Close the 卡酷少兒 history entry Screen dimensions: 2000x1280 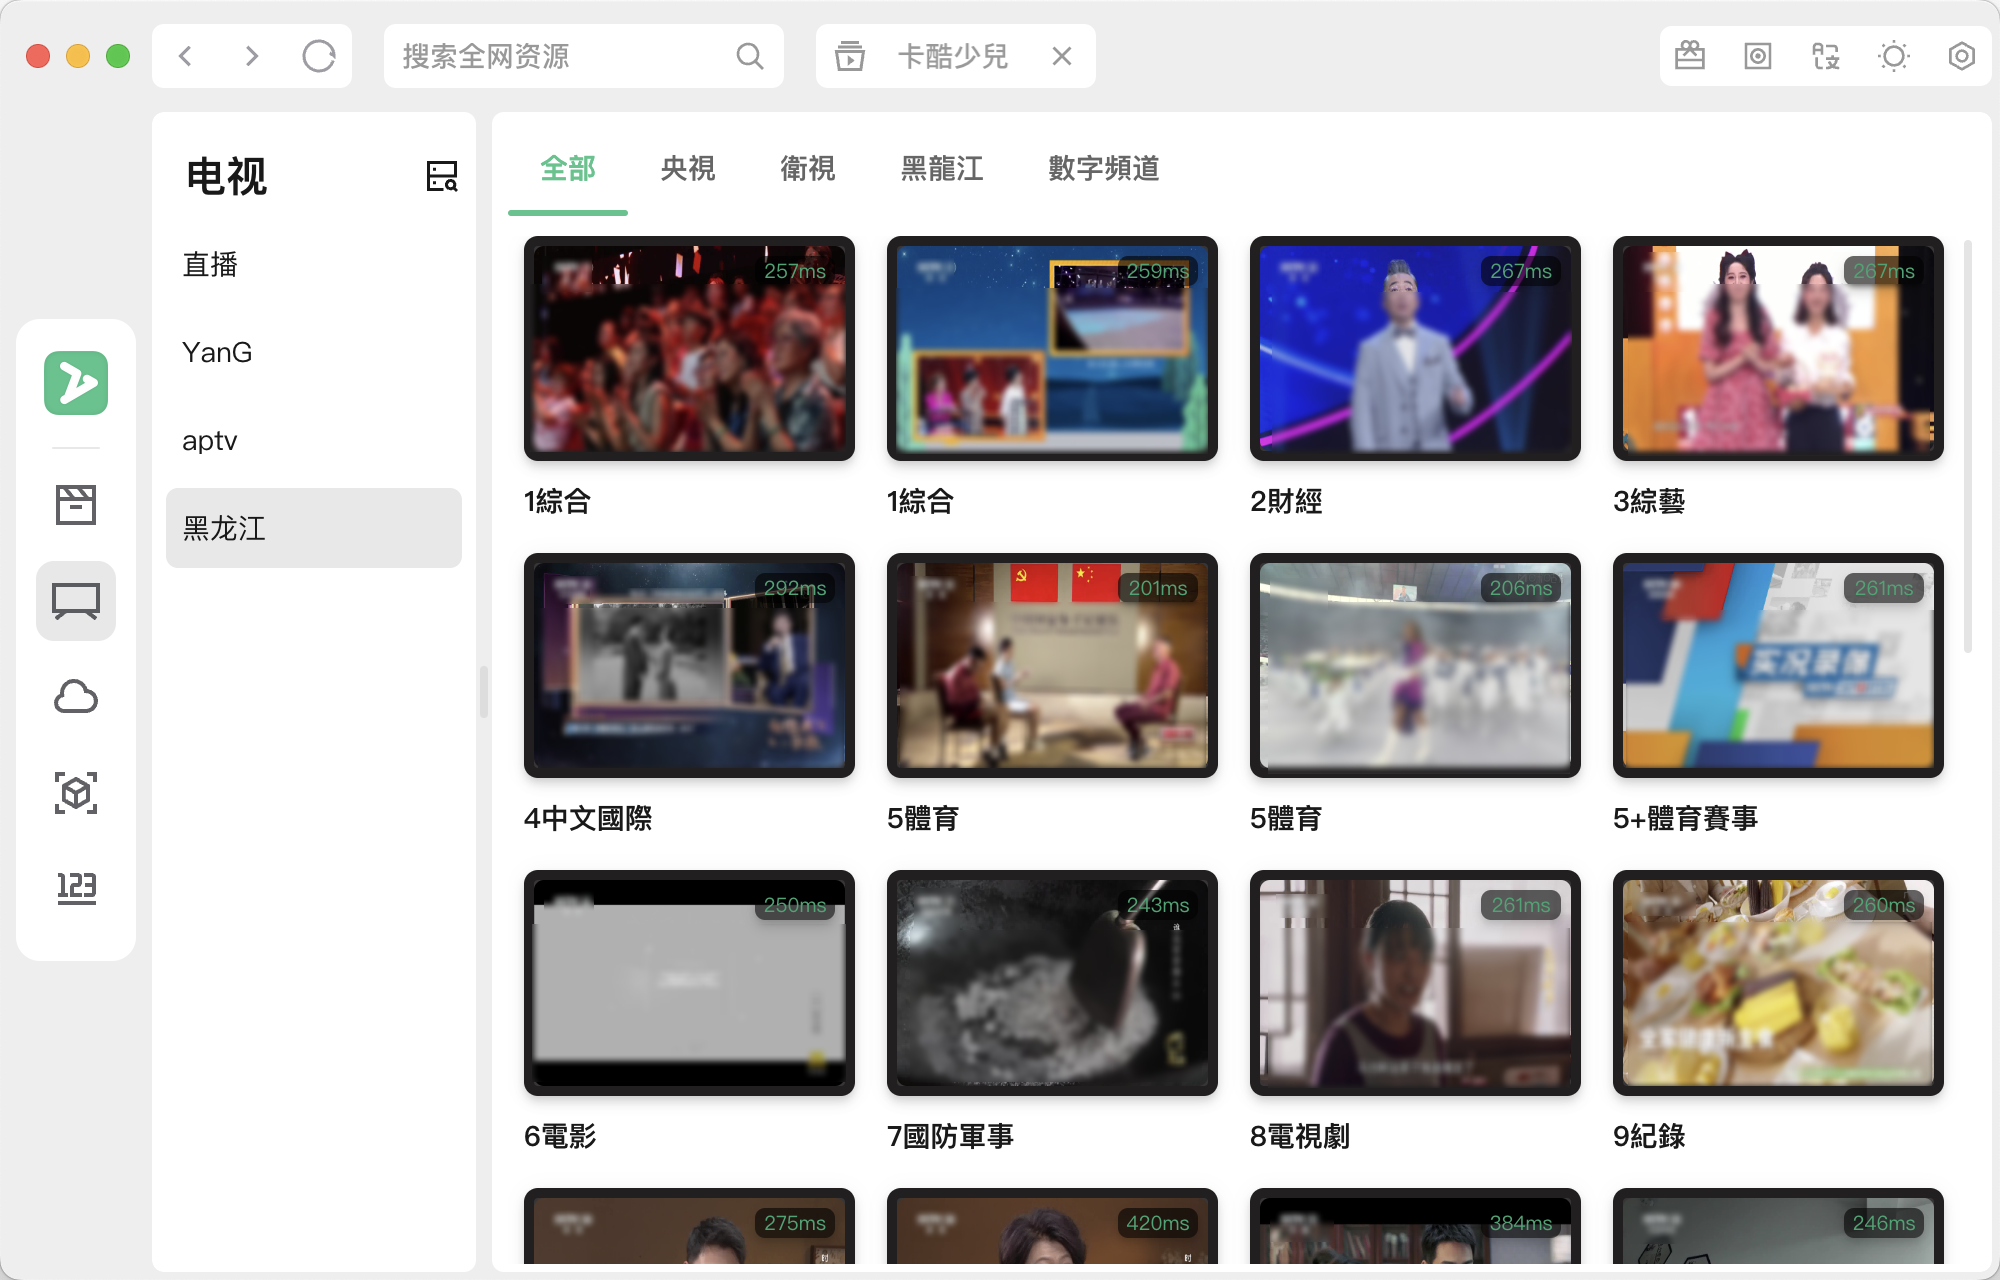(1062, 56)
